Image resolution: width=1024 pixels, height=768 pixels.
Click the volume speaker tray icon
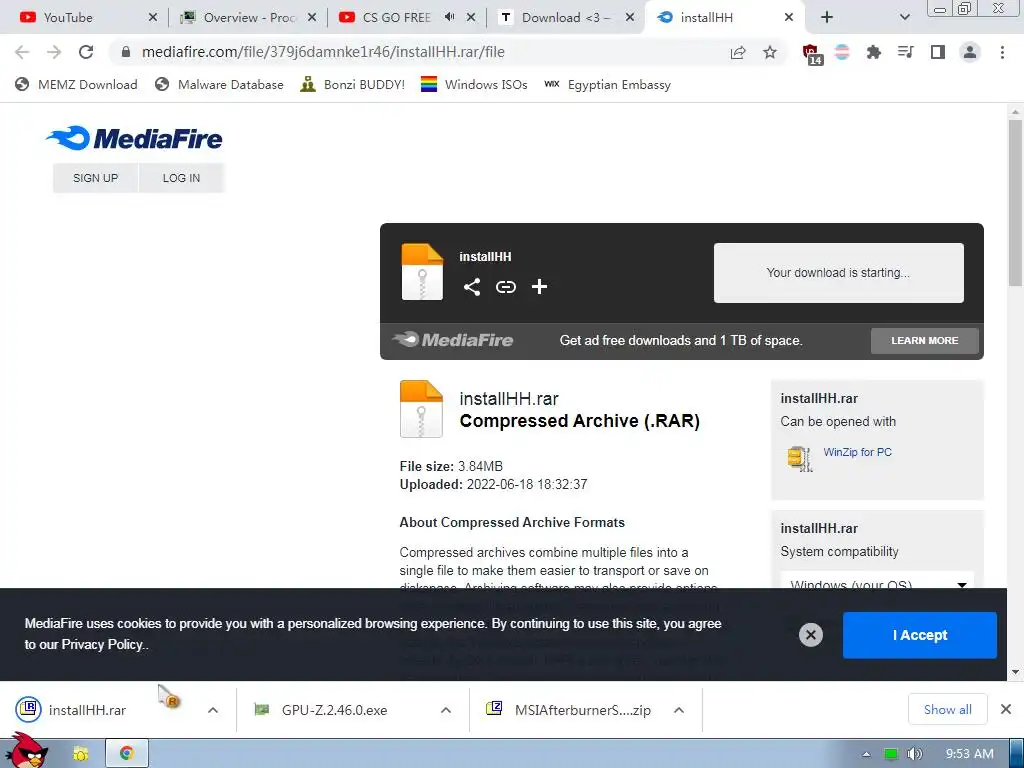click(x=915, y=754)
